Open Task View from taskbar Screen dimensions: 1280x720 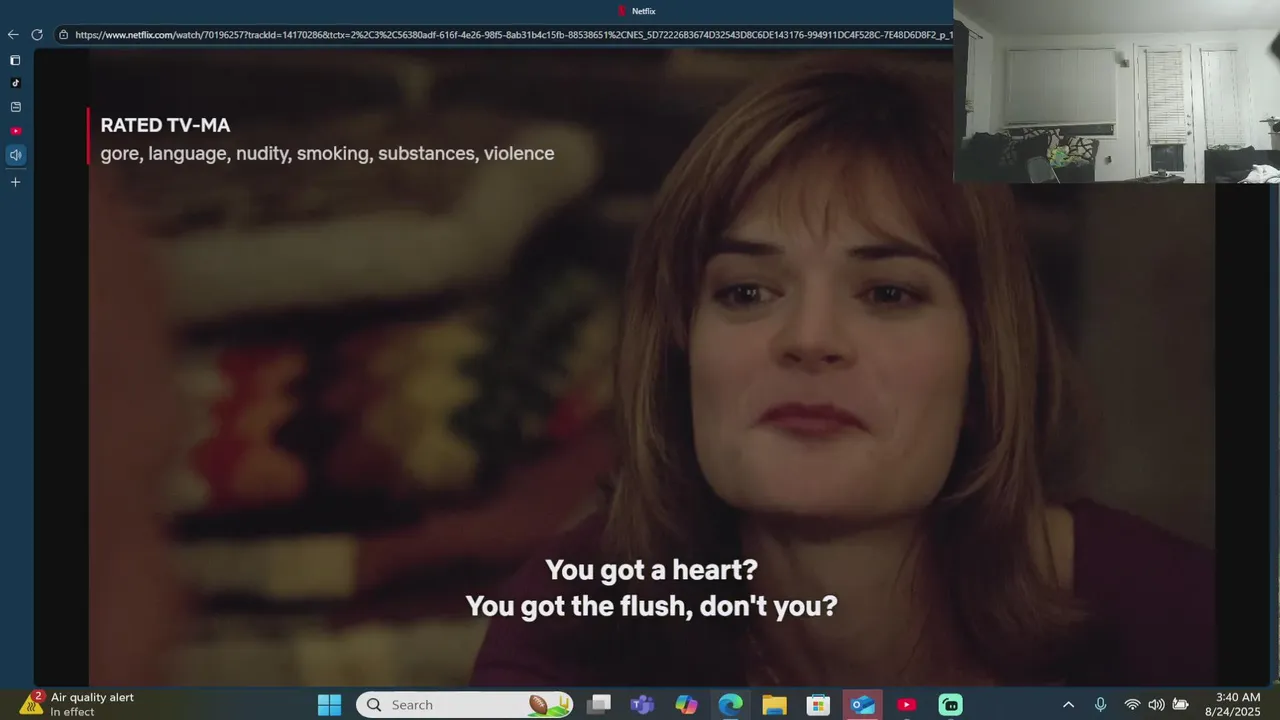pyautogui.click(x=599, y=705)
